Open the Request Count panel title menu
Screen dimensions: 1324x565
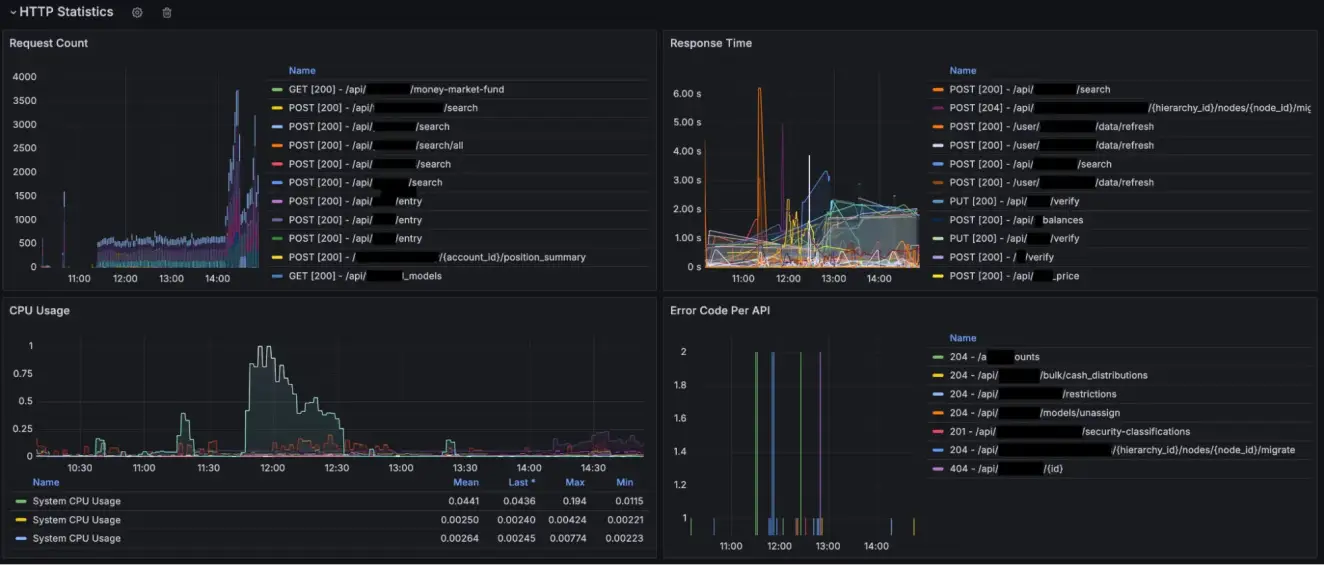49,43
